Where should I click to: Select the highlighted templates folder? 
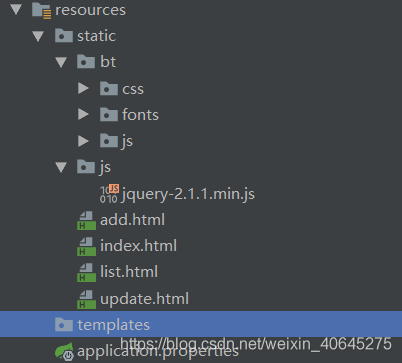201,324
